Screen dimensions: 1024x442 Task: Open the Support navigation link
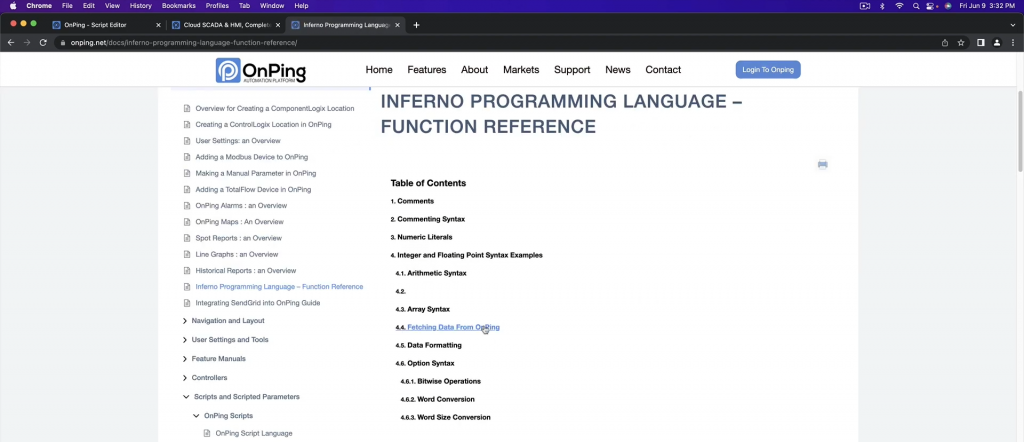(x=572, y=70)
